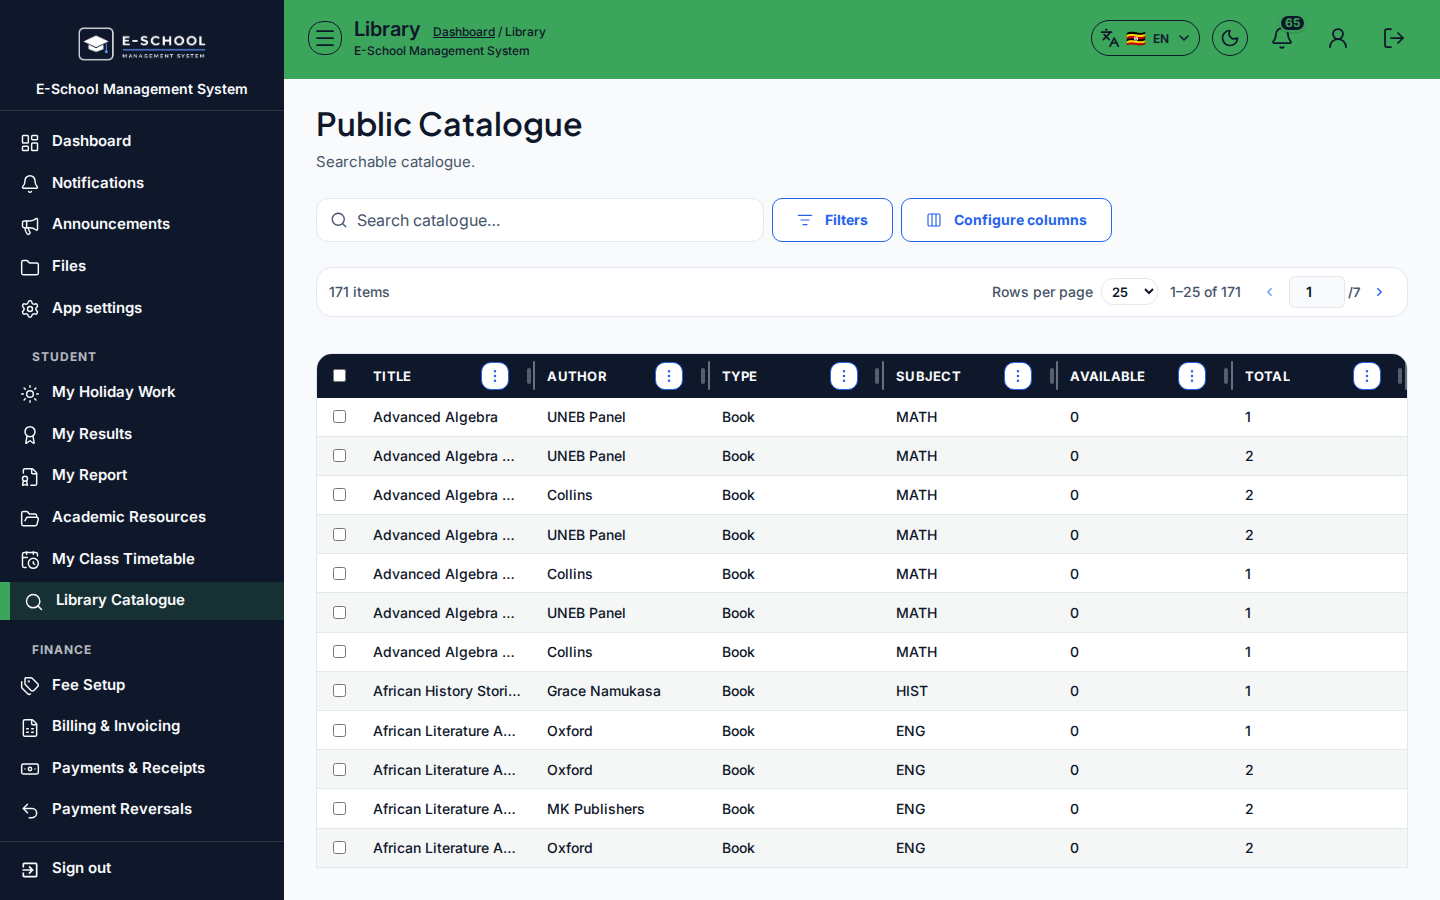
Task: Click the hamburger menu toggle icon
Action: pos(325,38)
